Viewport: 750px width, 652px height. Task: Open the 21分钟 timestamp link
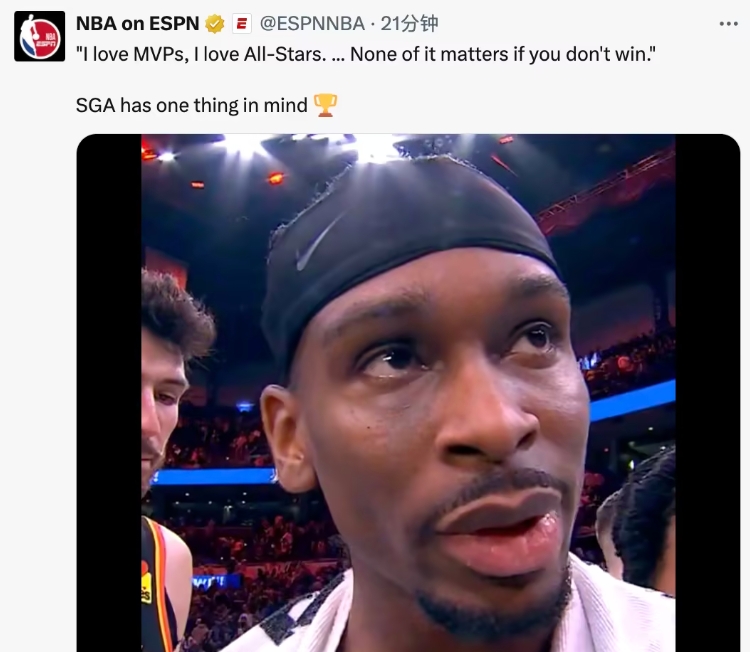[409, 23]
